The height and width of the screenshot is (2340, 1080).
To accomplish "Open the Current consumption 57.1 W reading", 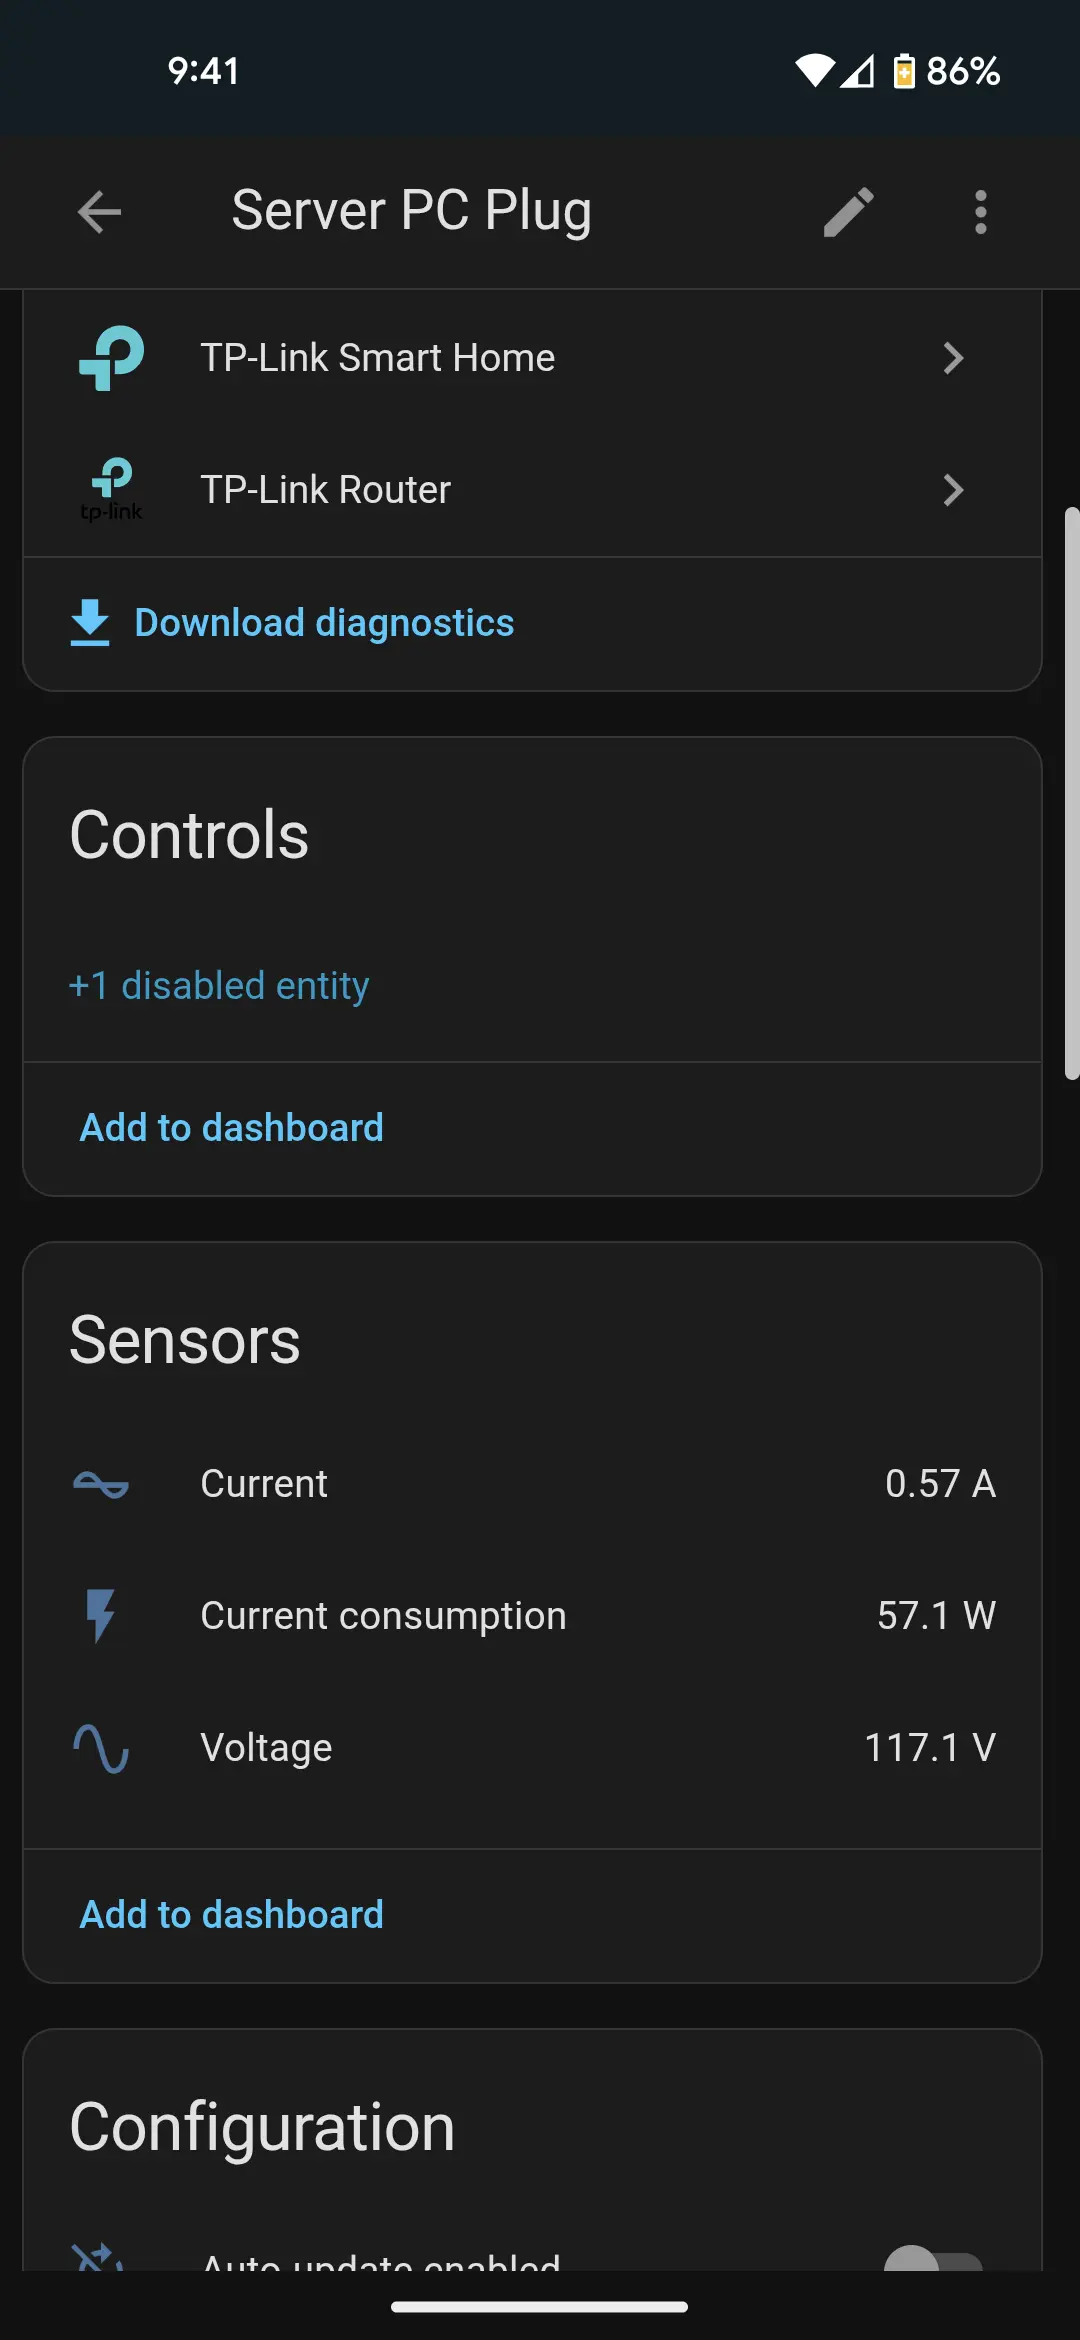I will (936, 1616).
